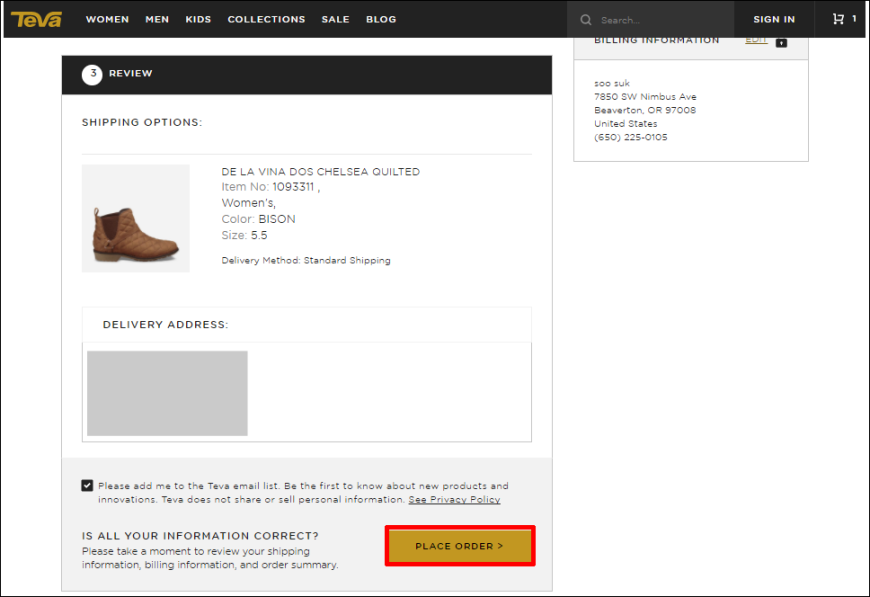Click Delivery Method: Standard Shipping text
Viewport: 870px width, 597px height.
[x=306, y=260]
